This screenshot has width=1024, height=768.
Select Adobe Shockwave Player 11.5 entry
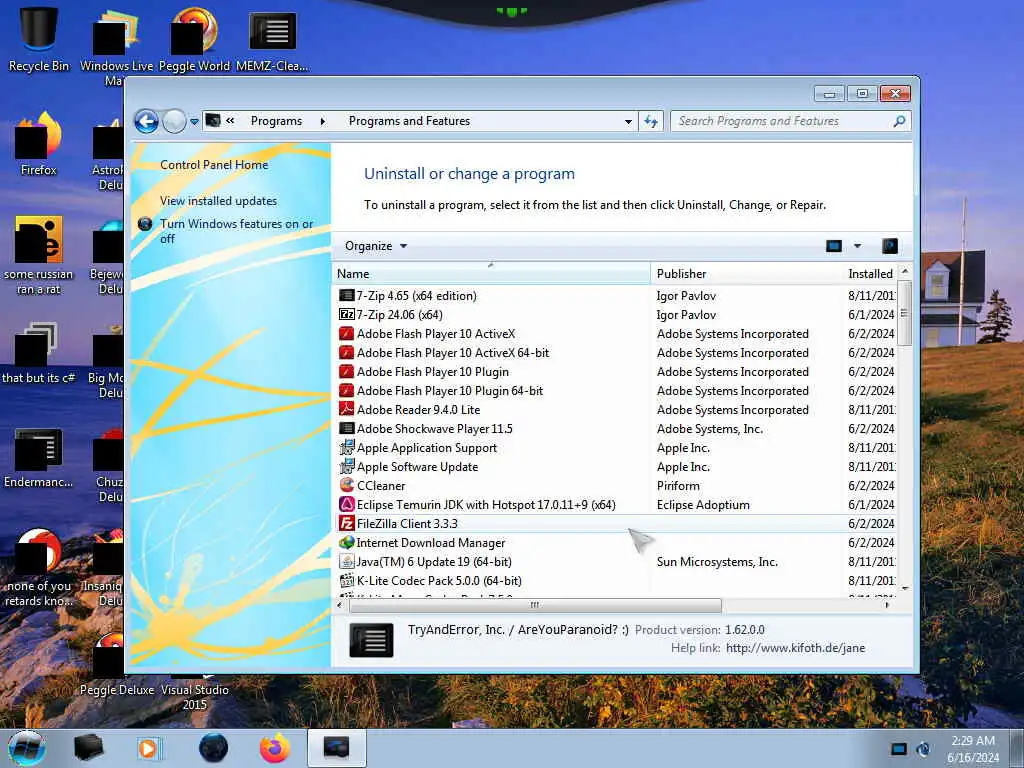coord(616,428)
